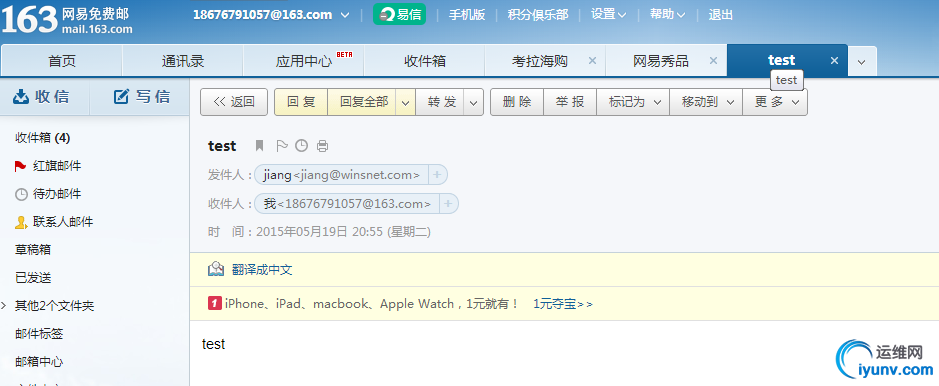
Task: Switch to the 网易秀品 tab
Action: pyautogui.click(x=661, y=61)
